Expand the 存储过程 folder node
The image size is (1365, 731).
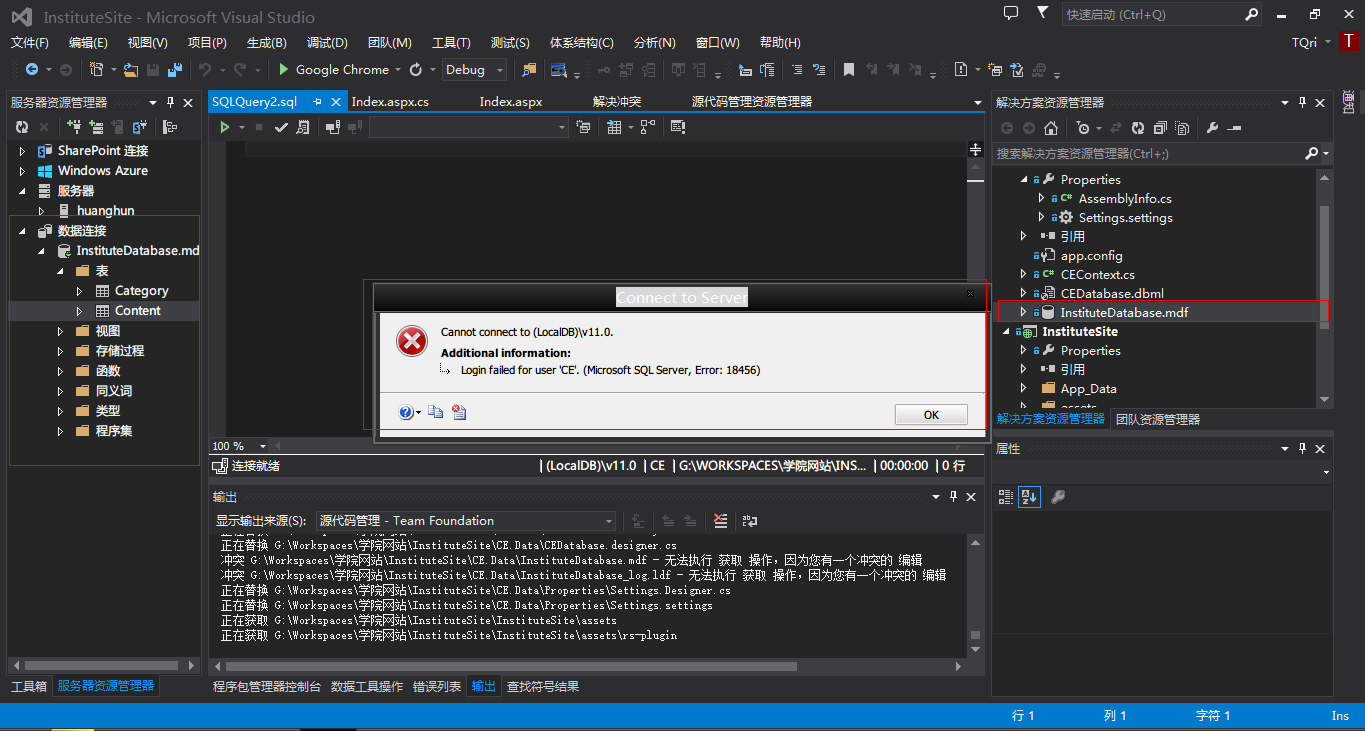pyautogui.click(x=61, y=351)
